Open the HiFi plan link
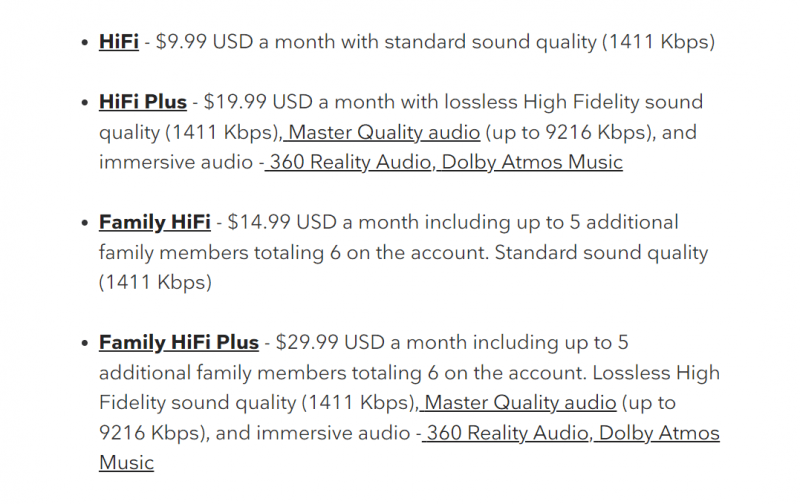800x504 pixels. pyautogui.click(x=118, y=41)
